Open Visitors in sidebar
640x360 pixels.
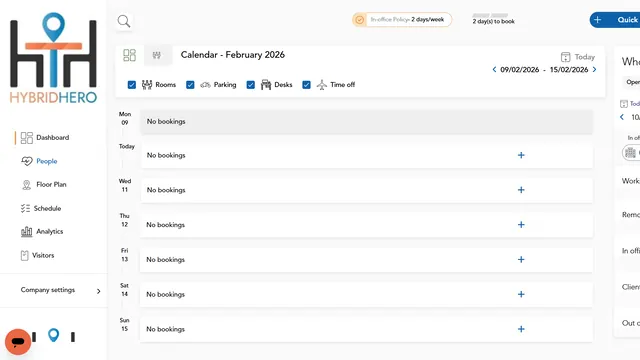[43, 256]
